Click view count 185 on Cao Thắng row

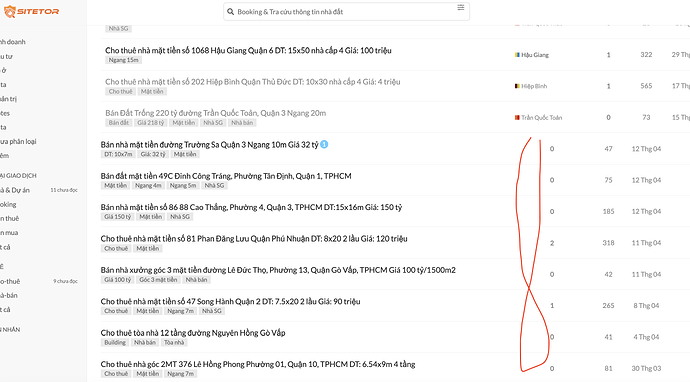tap(608, 212)
